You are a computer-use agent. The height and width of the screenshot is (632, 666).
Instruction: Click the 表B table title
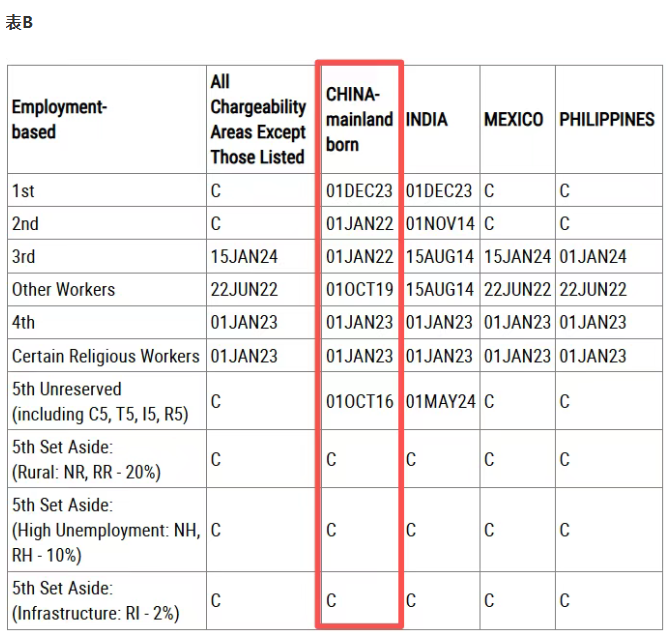coord(19,22)
